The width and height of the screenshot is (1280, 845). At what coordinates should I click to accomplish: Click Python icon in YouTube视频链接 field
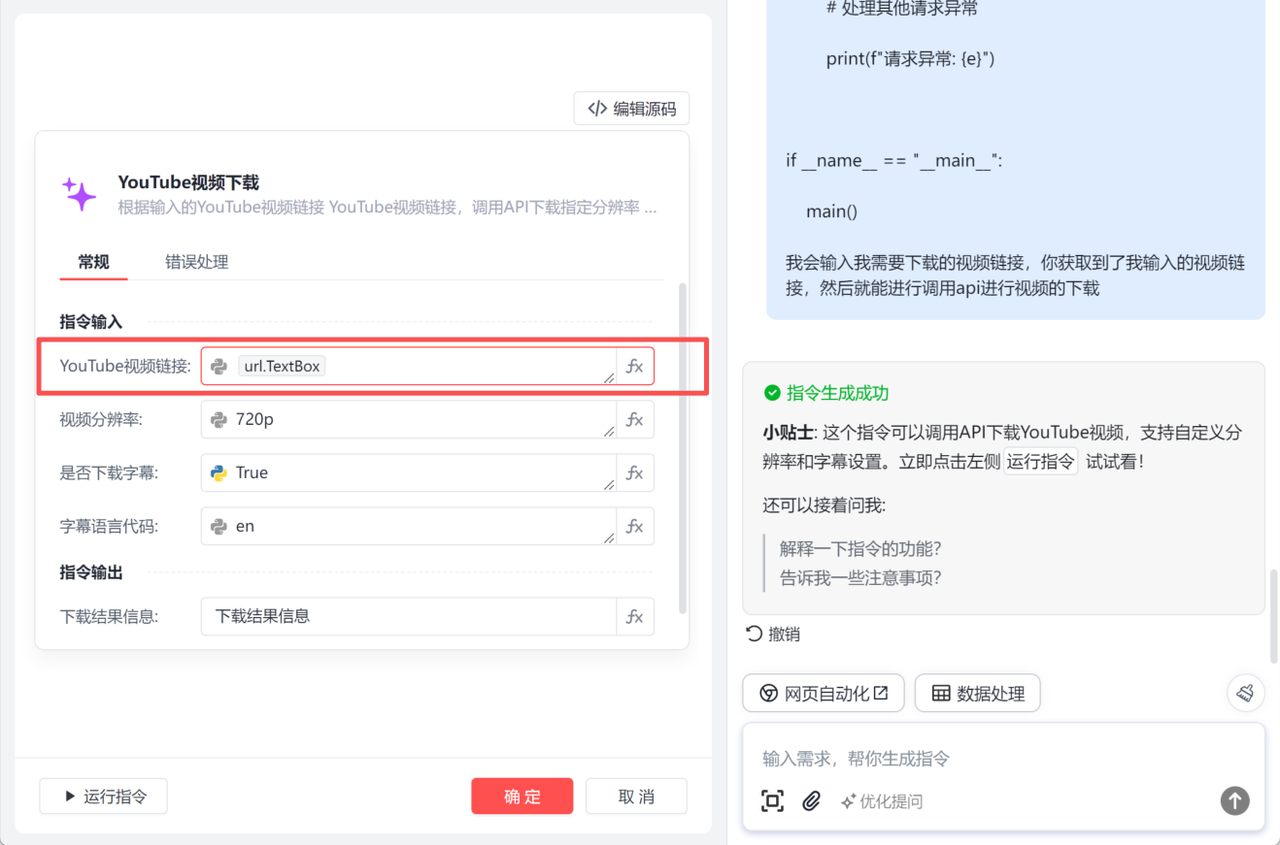click(x=219, y=367)
